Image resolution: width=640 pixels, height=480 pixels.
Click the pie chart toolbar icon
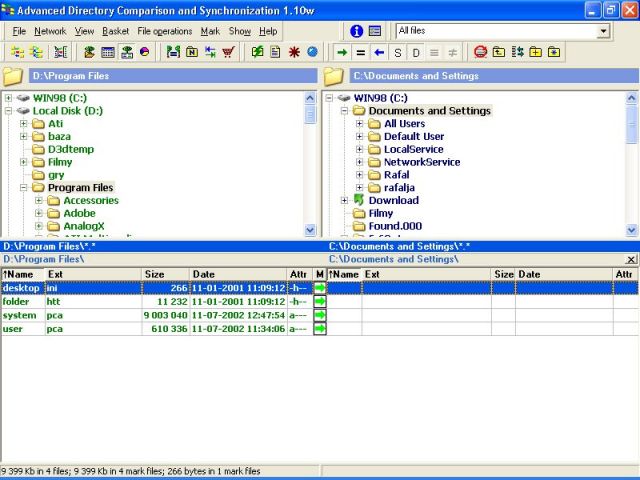pos(143,52)
